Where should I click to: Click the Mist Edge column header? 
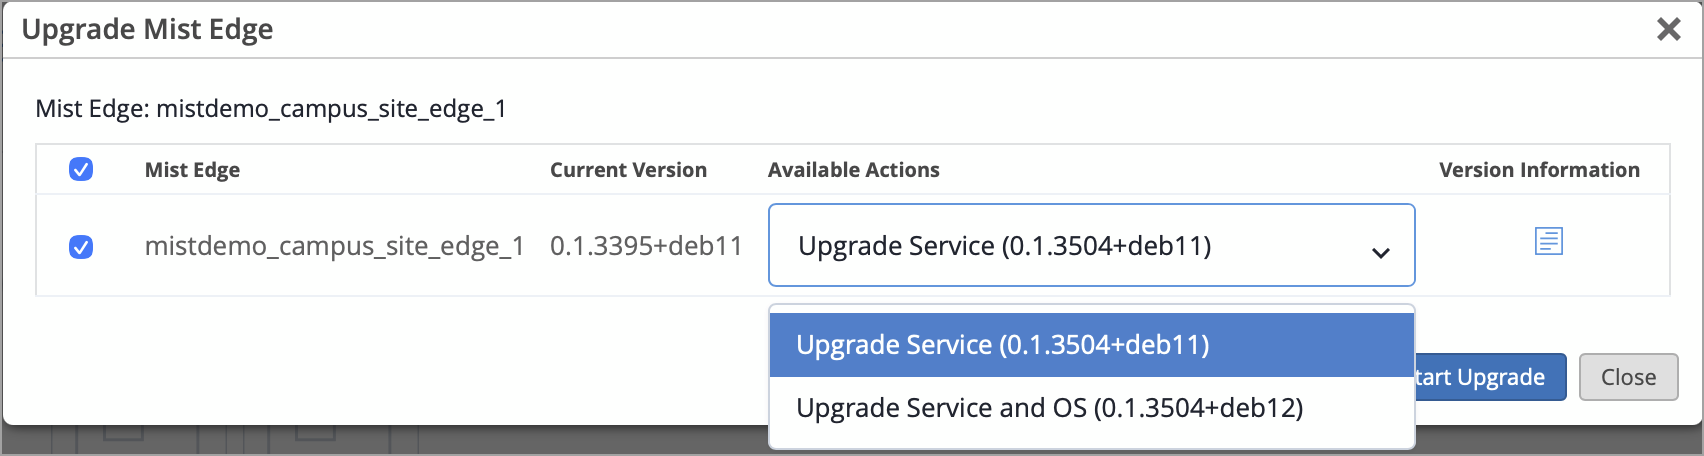(192, 170)
